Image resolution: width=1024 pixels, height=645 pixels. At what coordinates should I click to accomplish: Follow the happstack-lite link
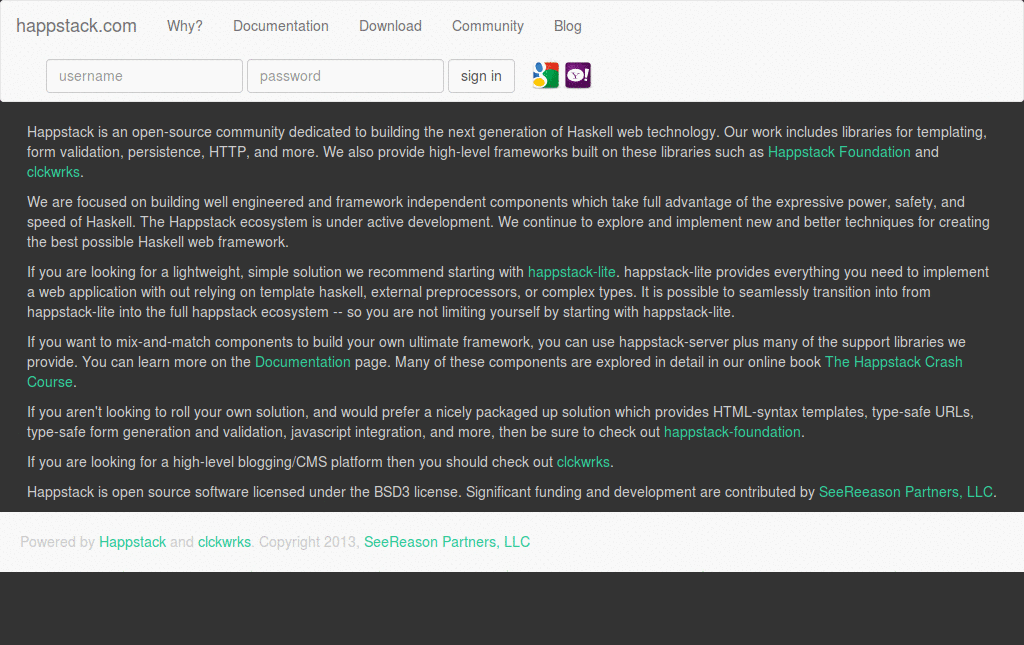(571, 272)
